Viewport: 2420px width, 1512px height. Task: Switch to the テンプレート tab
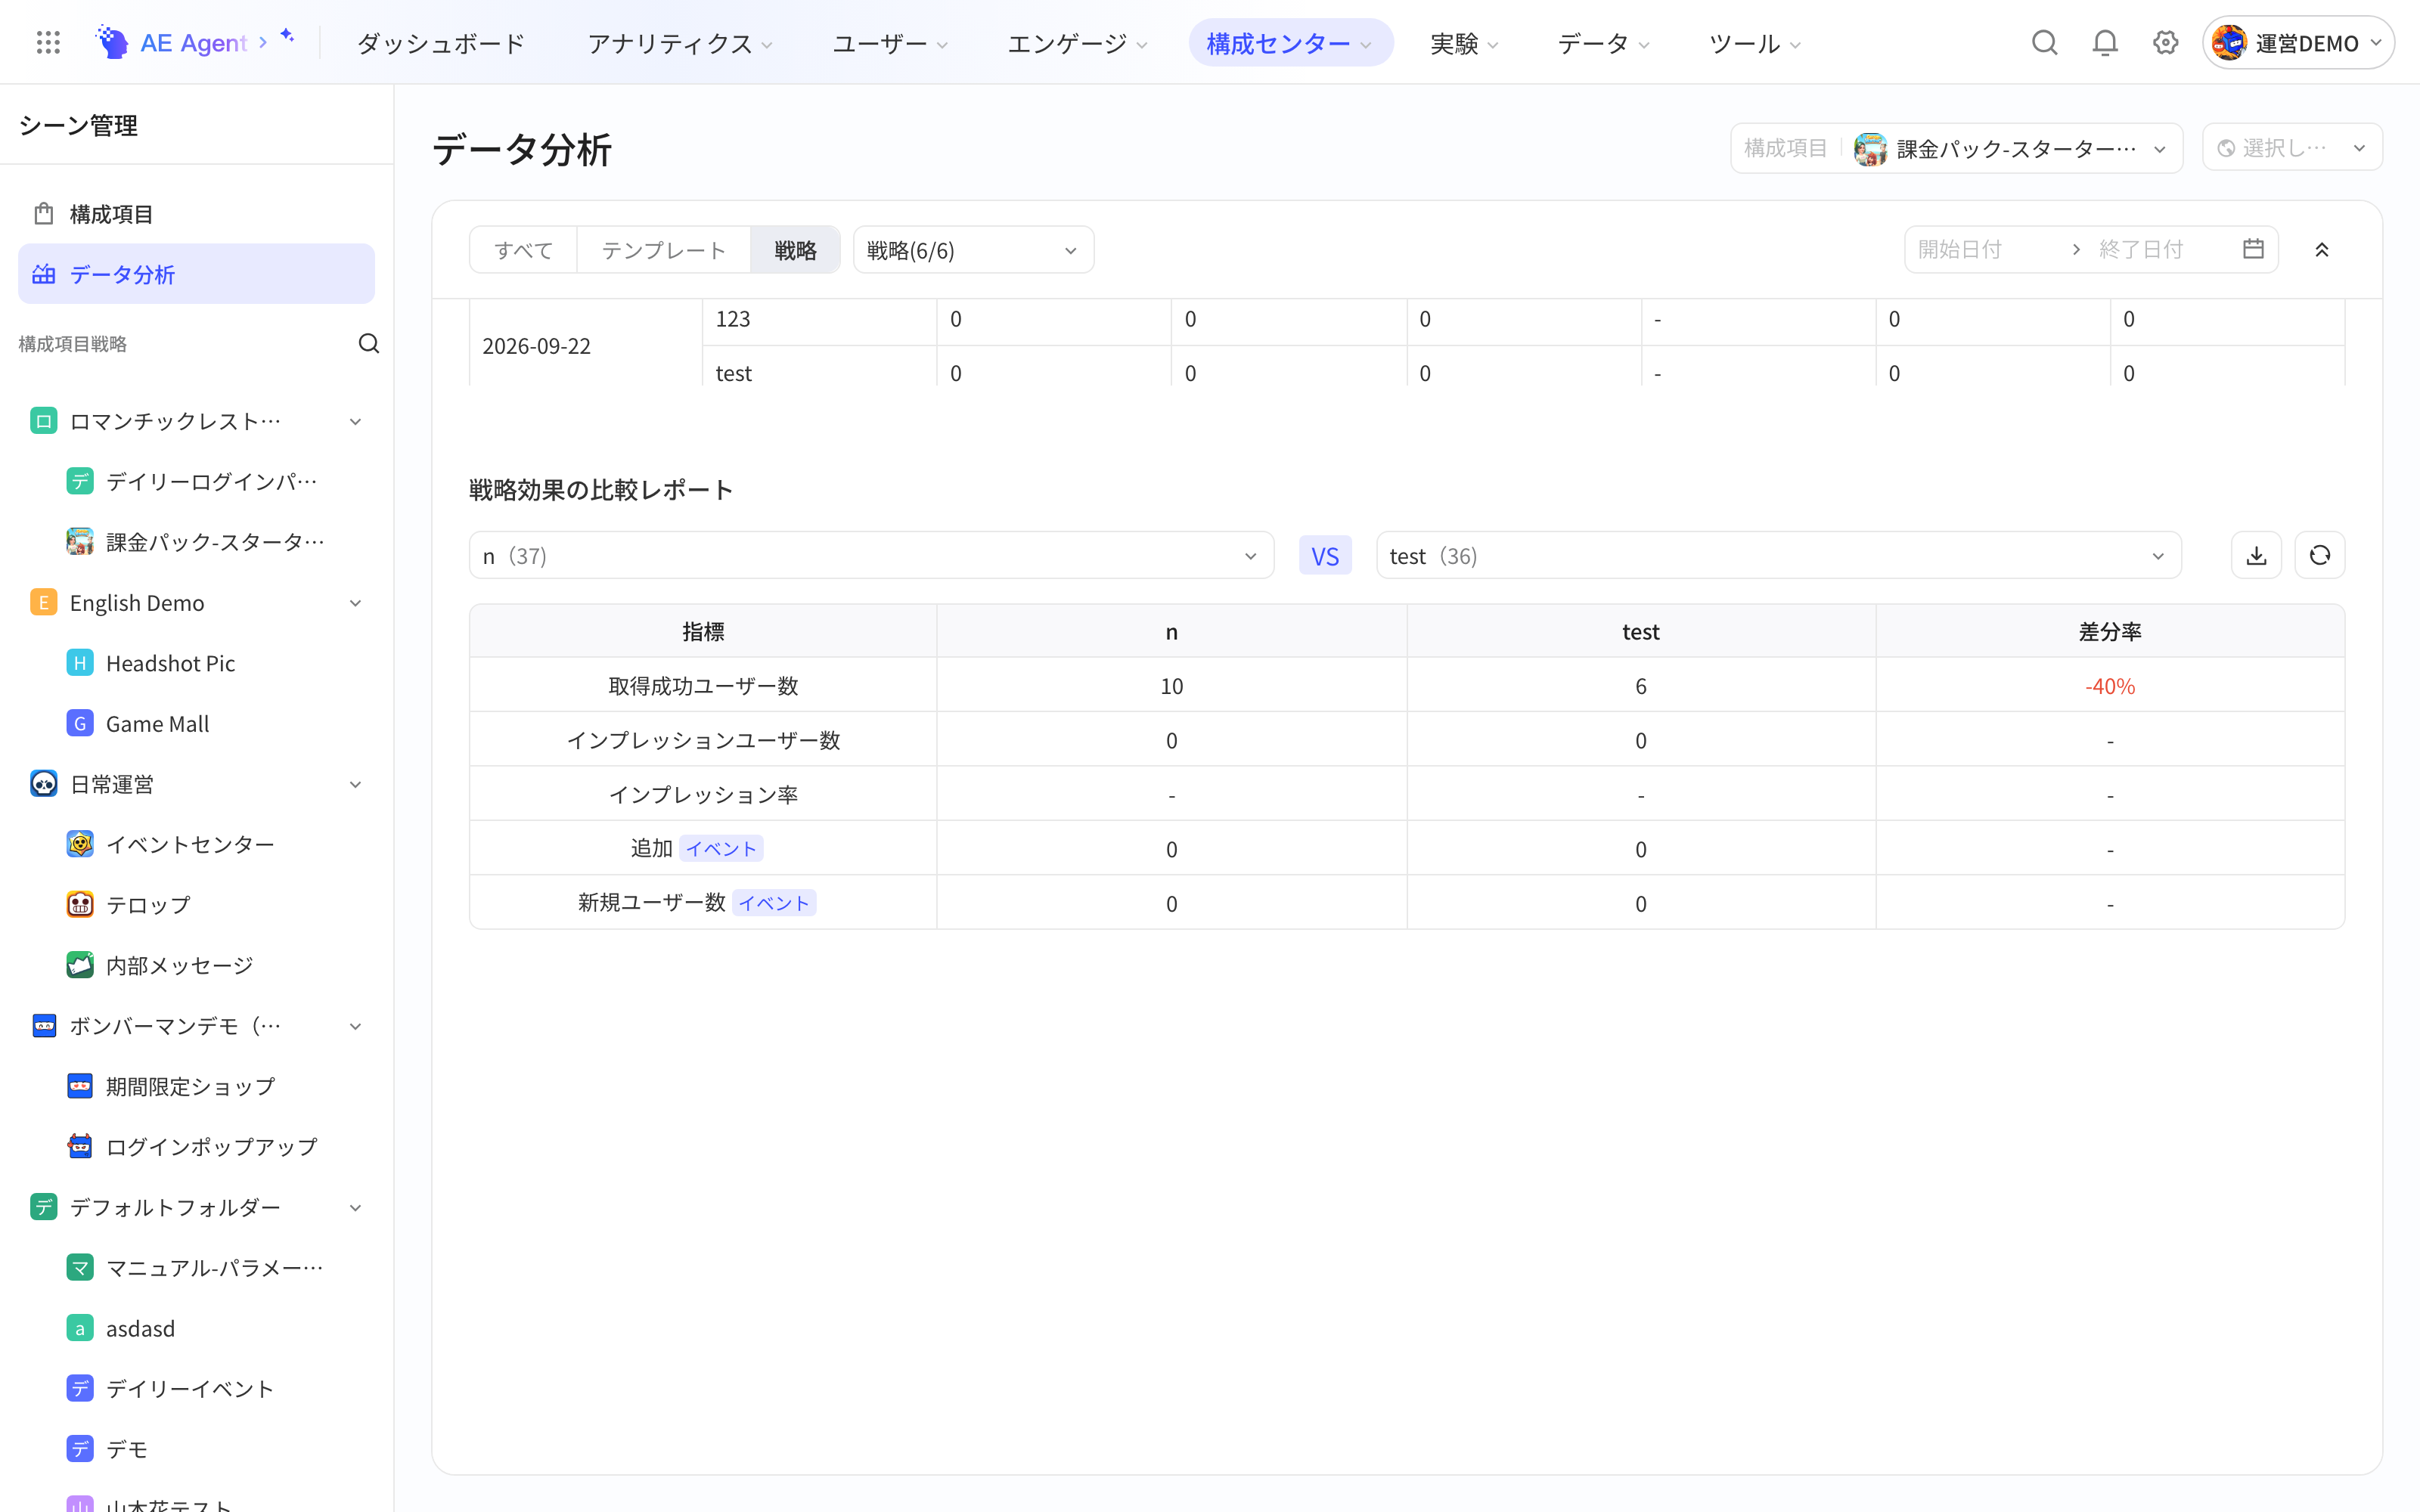tap(663, 250)
